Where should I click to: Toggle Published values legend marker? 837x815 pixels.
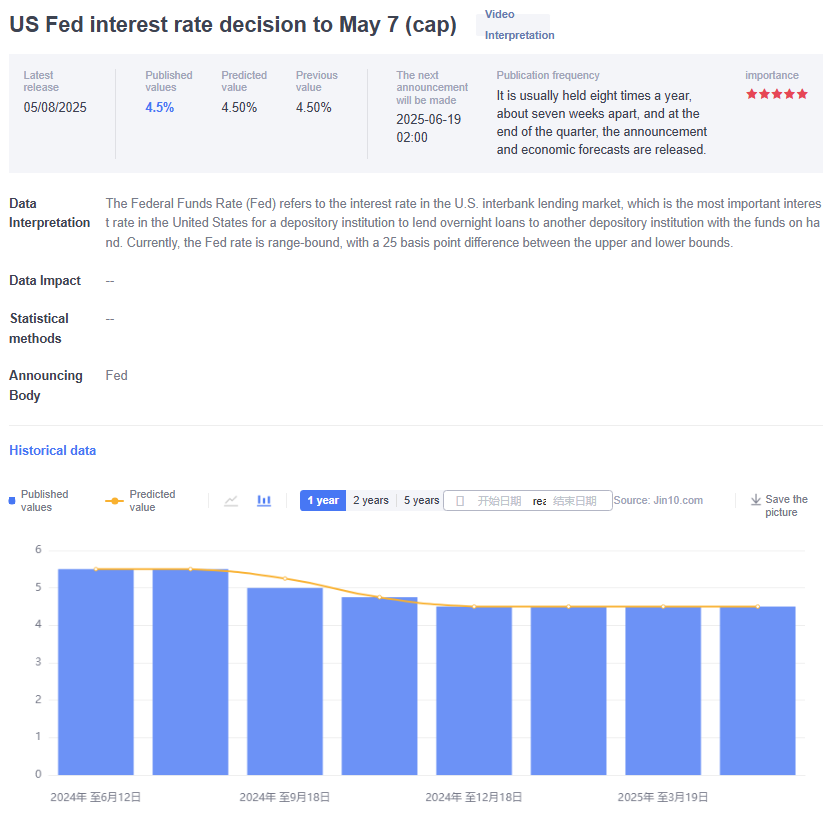click(x=12, y=501)
